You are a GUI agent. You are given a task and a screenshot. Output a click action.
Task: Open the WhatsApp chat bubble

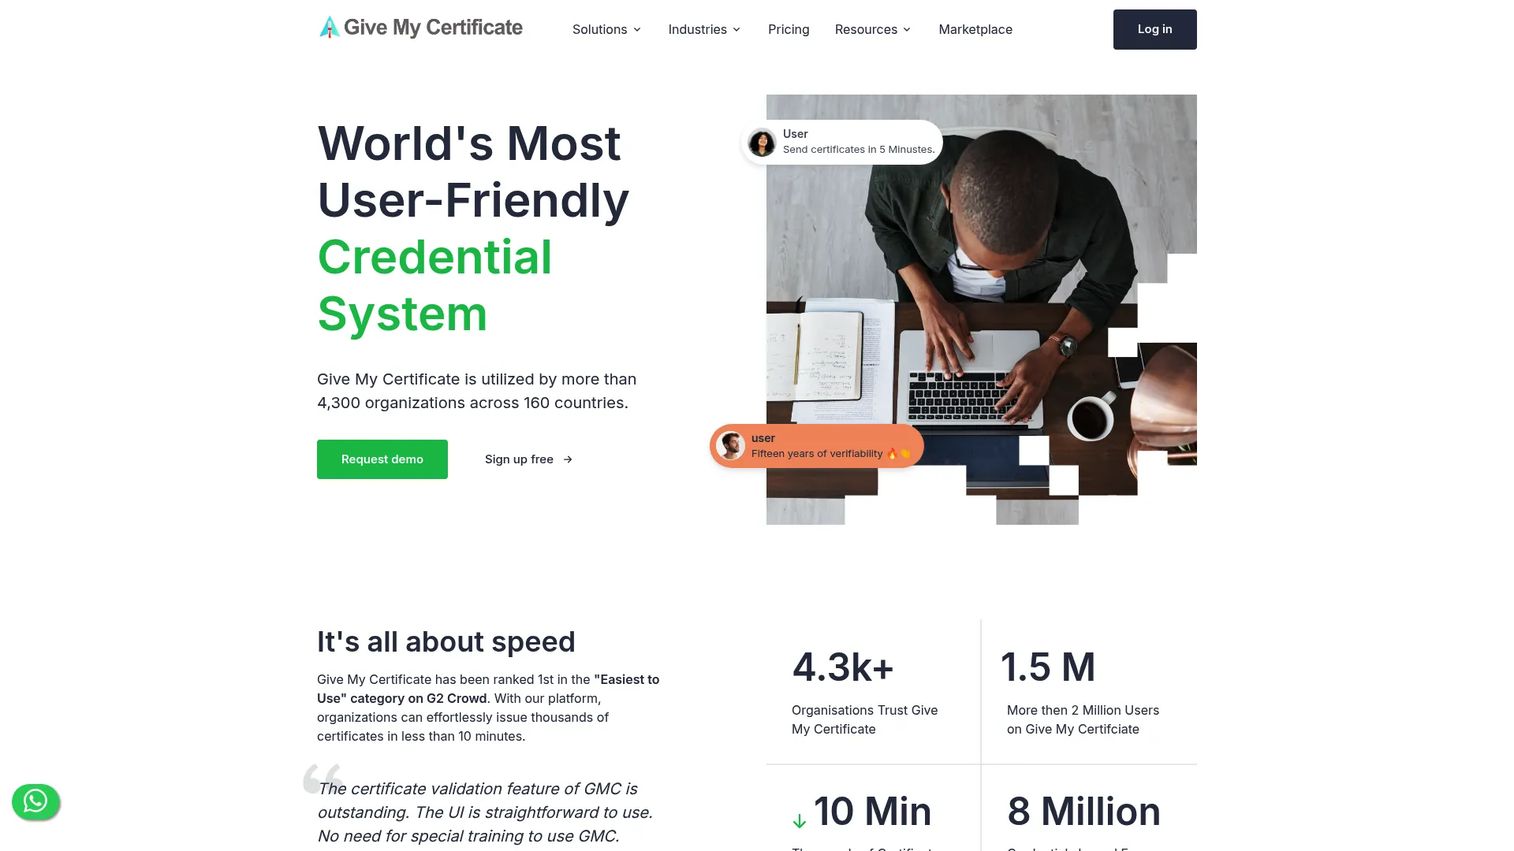[x=36, y=801]
